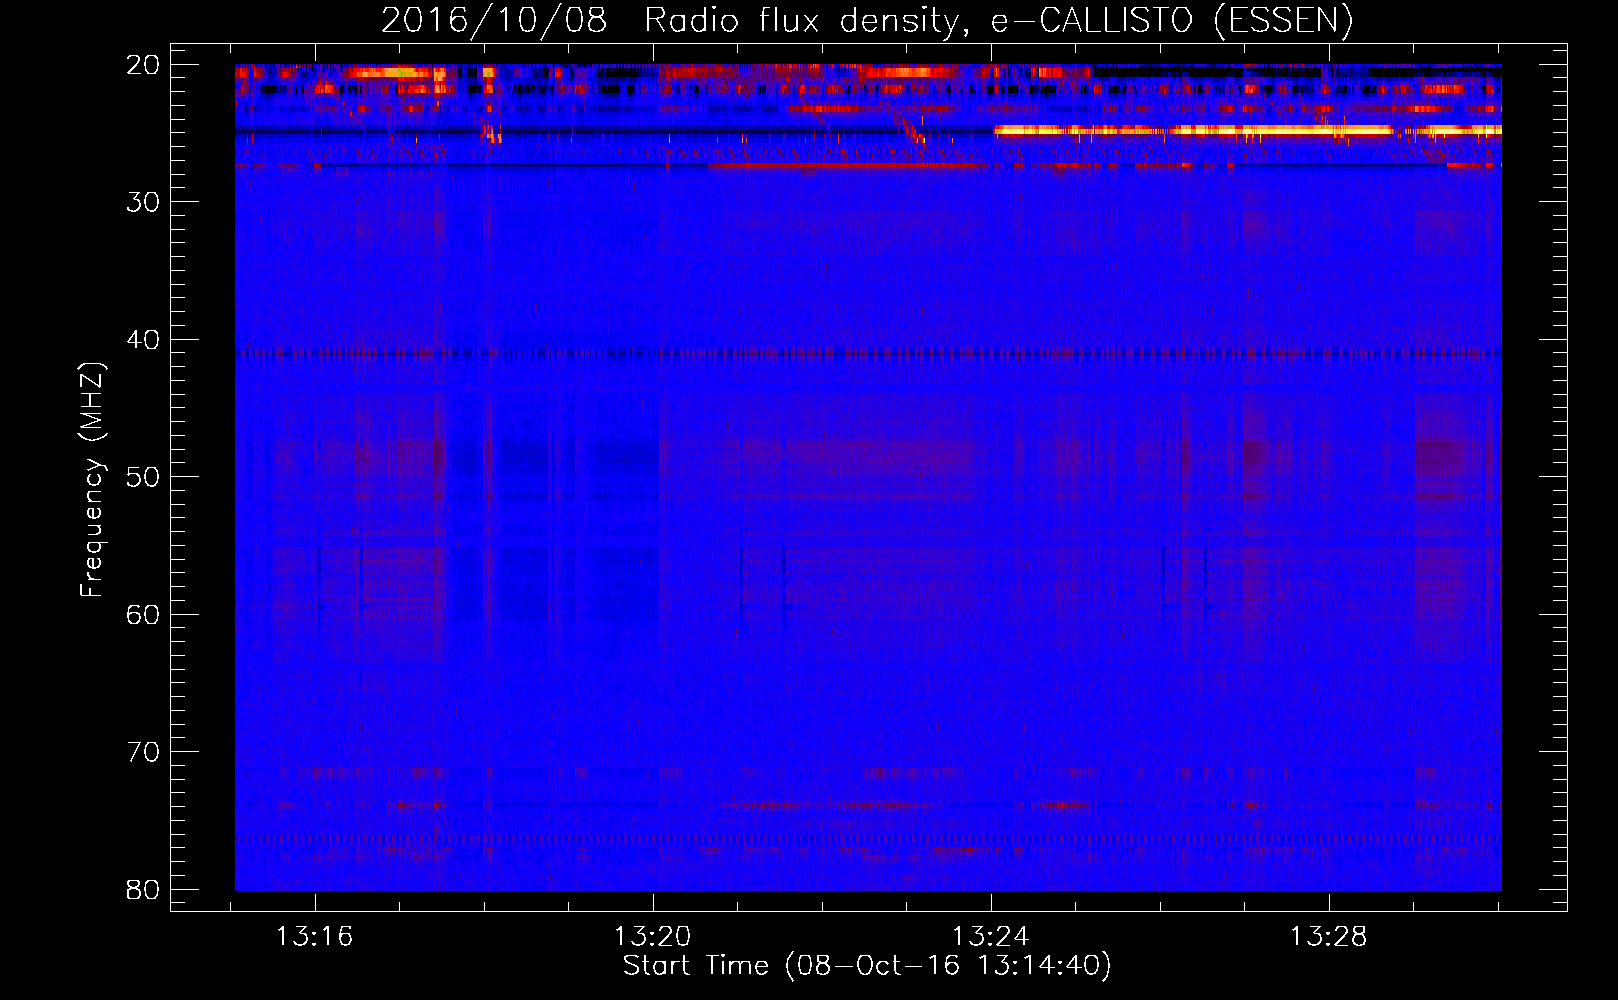This screenshot has height=1000, width=1618.
Task: Click the plot title '2016/10/08 Radio flux density, e-CALLISTO (ESSEN)'
Action: click(867, 20)
